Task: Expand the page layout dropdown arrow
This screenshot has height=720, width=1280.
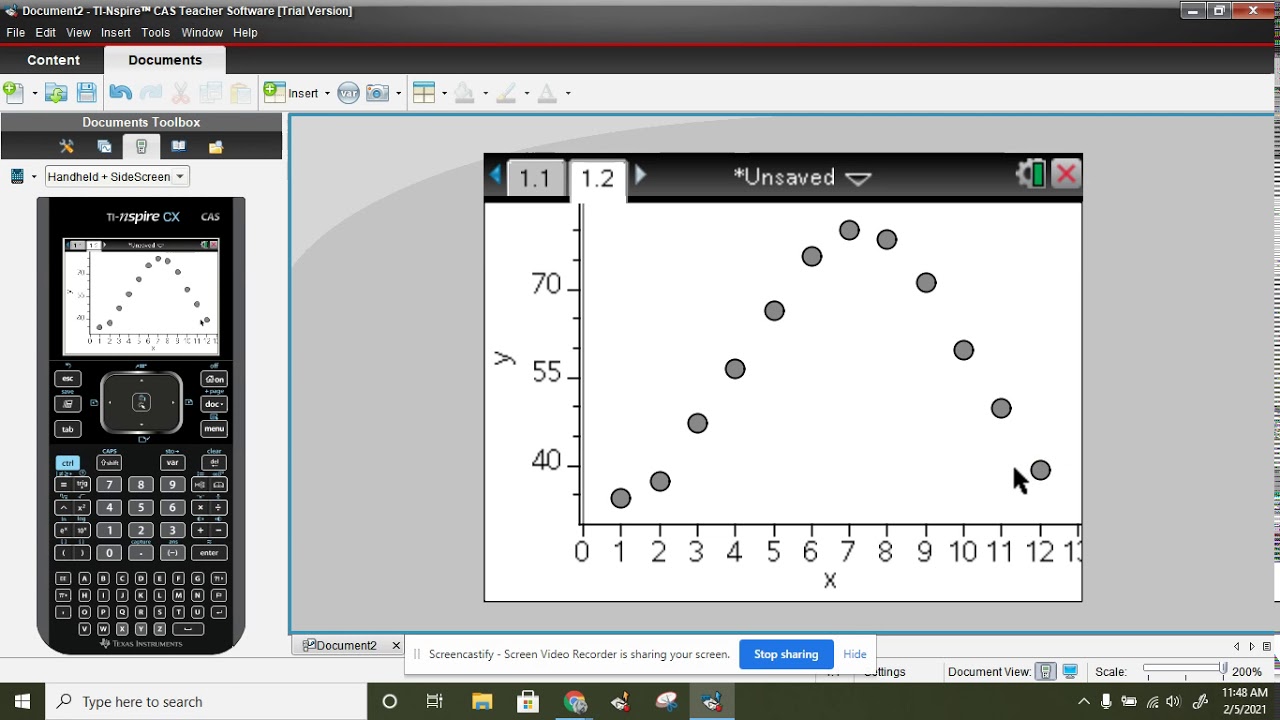Action: pos(444,94)
